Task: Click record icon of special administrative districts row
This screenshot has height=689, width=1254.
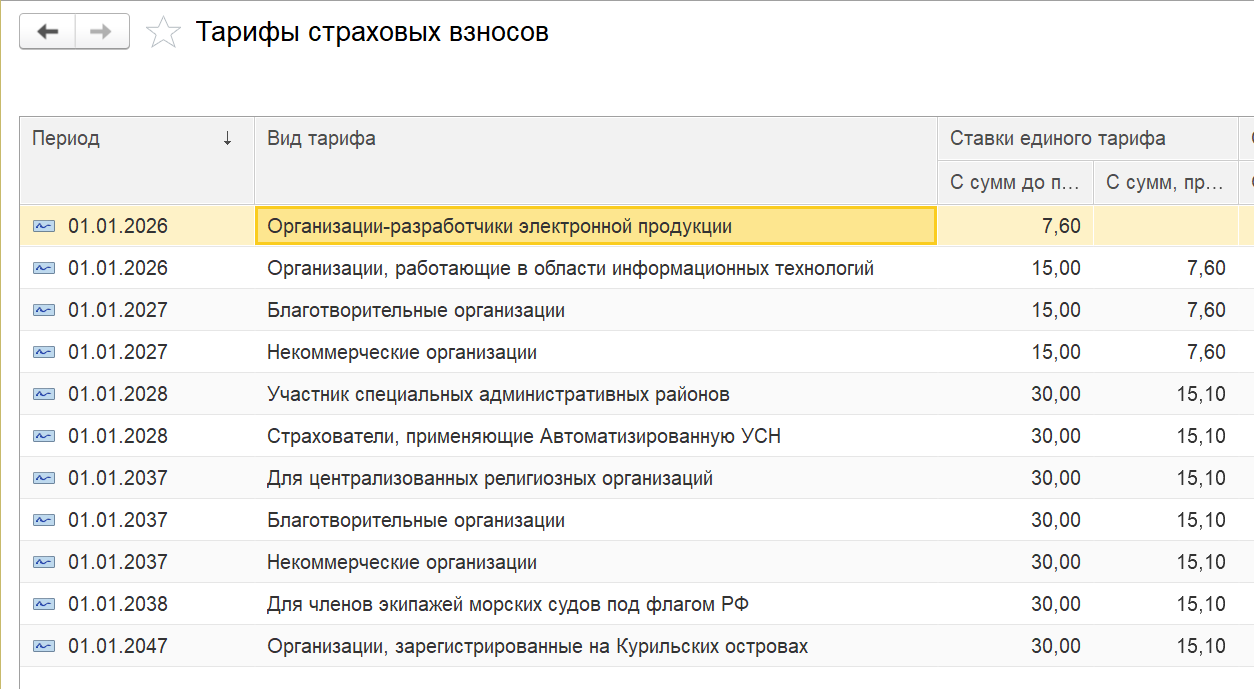Action: click(44, 395)
